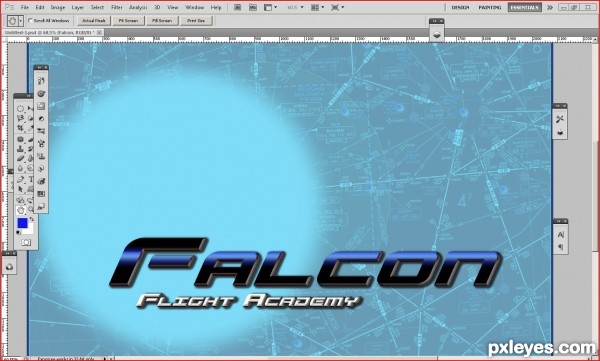Open the Help menu

coord(216,7)
